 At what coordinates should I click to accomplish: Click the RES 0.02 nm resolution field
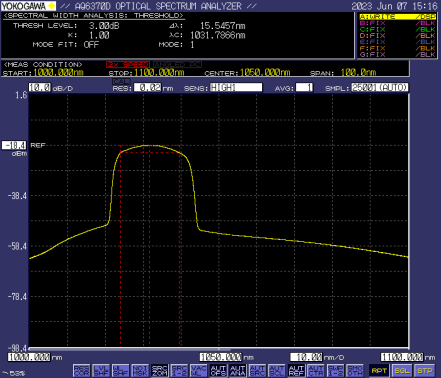click(x=148, y=88)
